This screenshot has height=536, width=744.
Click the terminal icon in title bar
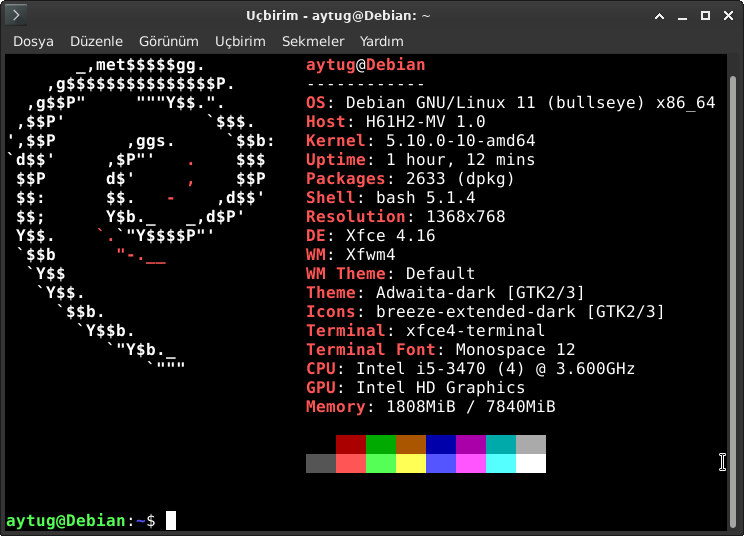[16, 15]
